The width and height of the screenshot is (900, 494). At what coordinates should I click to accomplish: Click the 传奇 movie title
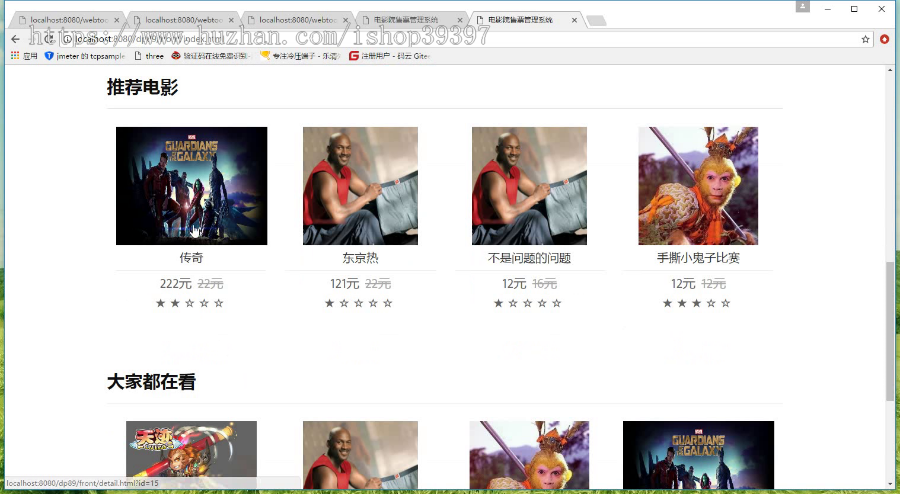coord(191,258)
